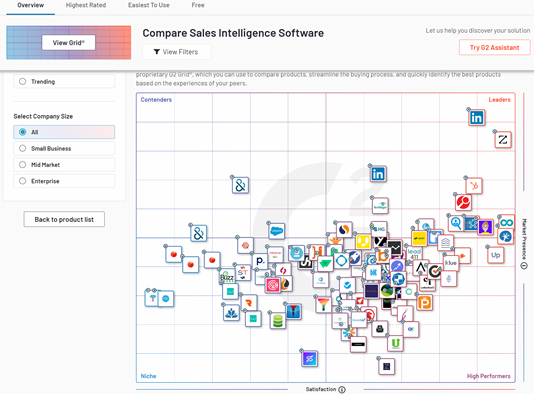Open the Oracle logo marker
This screenshot has height=394, width=534.
click(x=275, y=254)
